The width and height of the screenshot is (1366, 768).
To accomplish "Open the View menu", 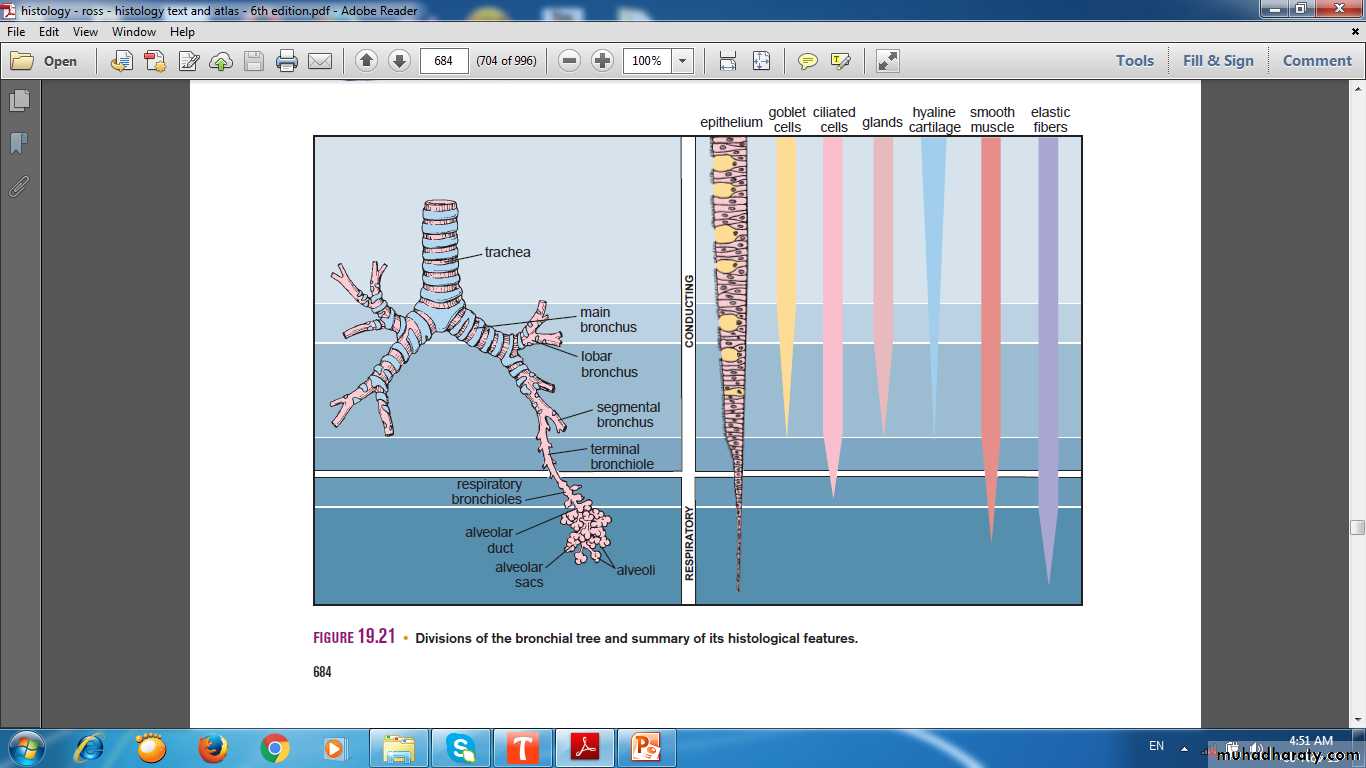I will [85, 32].
